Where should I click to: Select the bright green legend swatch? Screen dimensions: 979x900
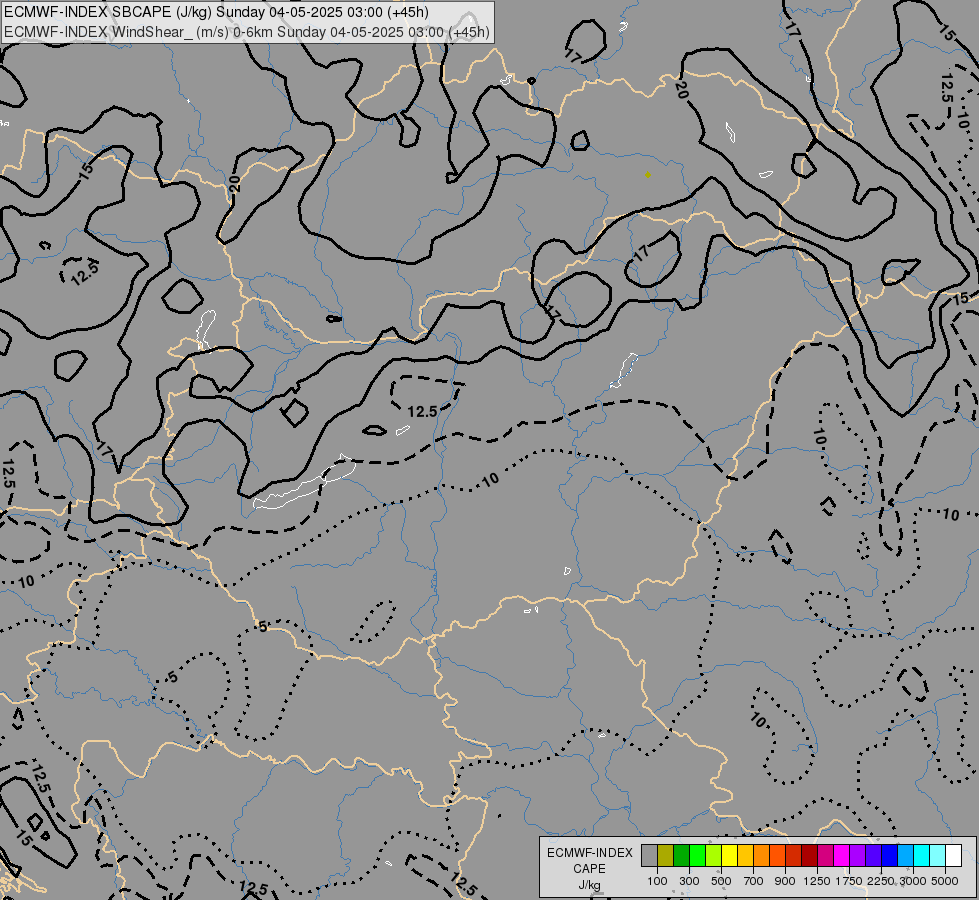pyautogui.click(x=697, y=855)
